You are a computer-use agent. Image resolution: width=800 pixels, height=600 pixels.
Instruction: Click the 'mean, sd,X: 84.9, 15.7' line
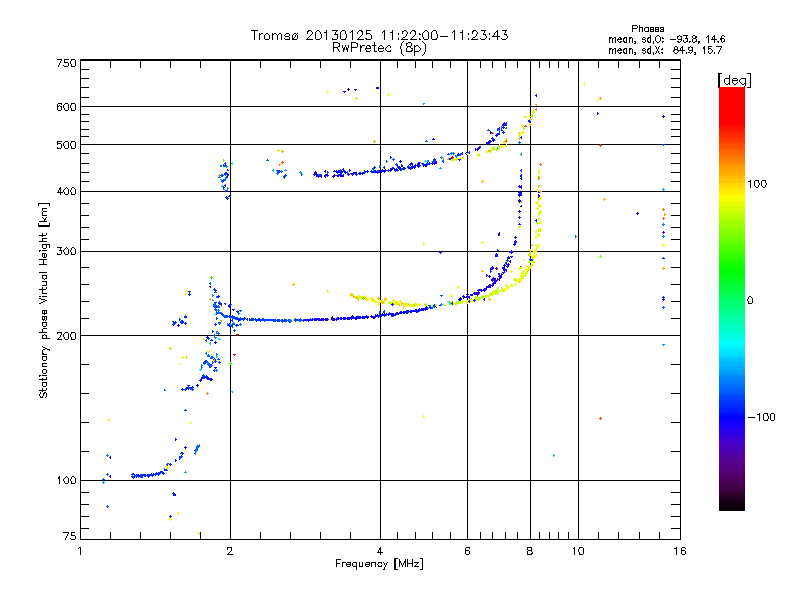coord(665,50)
